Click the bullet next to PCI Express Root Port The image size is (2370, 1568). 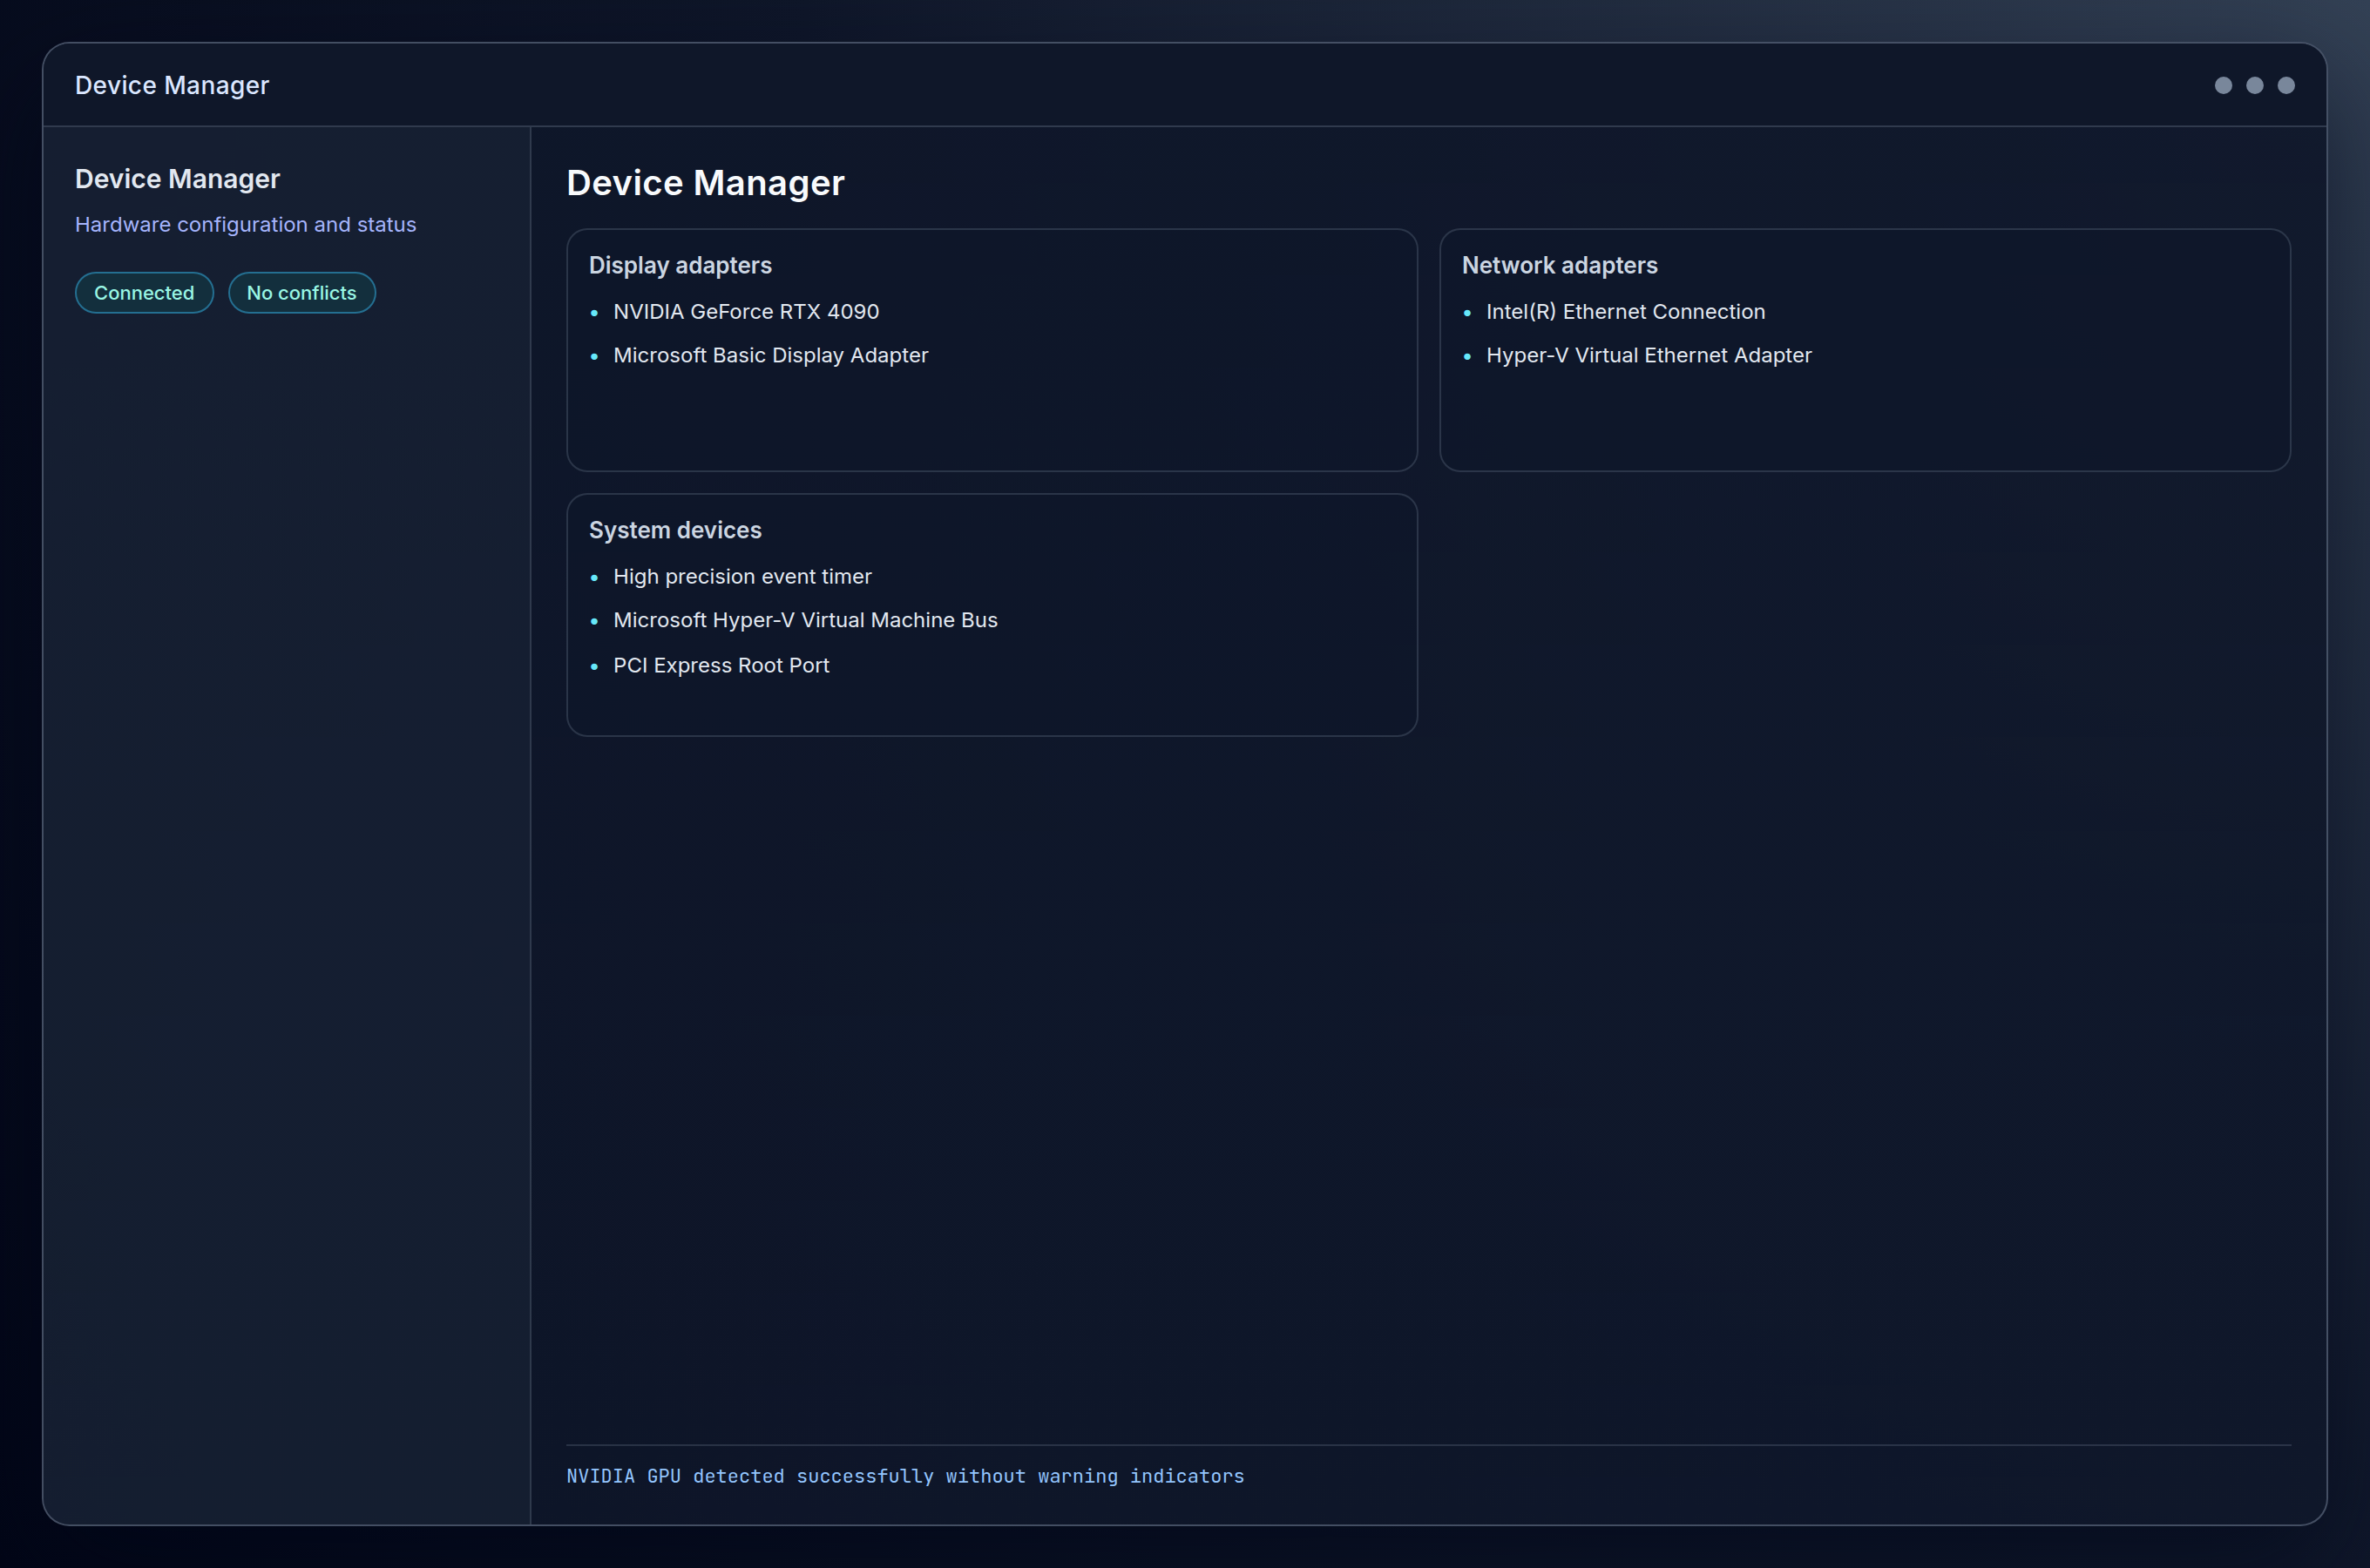(x=597, y=666)
